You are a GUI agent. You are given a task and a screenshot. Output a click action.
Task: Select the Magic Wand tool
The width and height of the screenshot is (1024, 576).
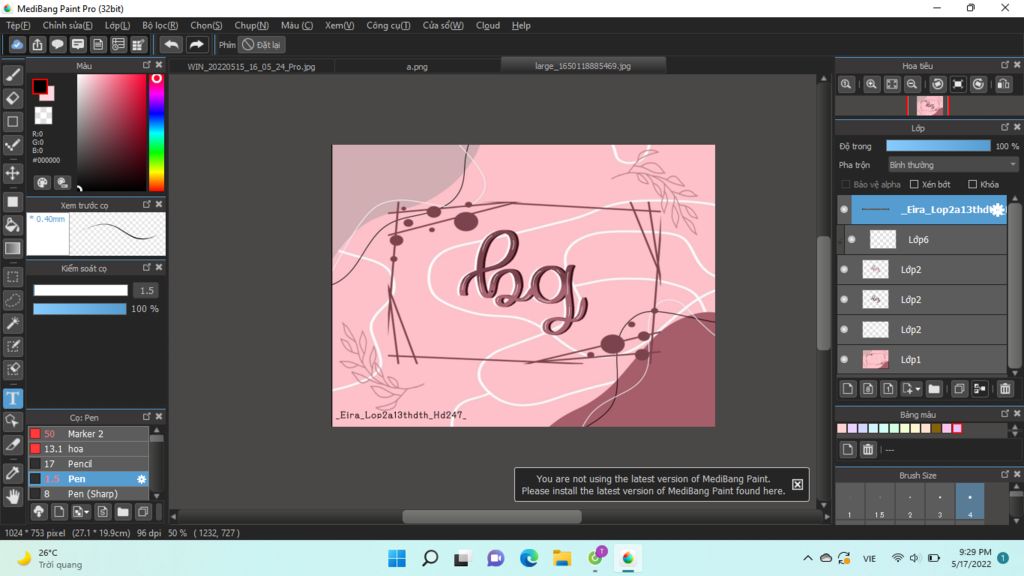point(12,323)
